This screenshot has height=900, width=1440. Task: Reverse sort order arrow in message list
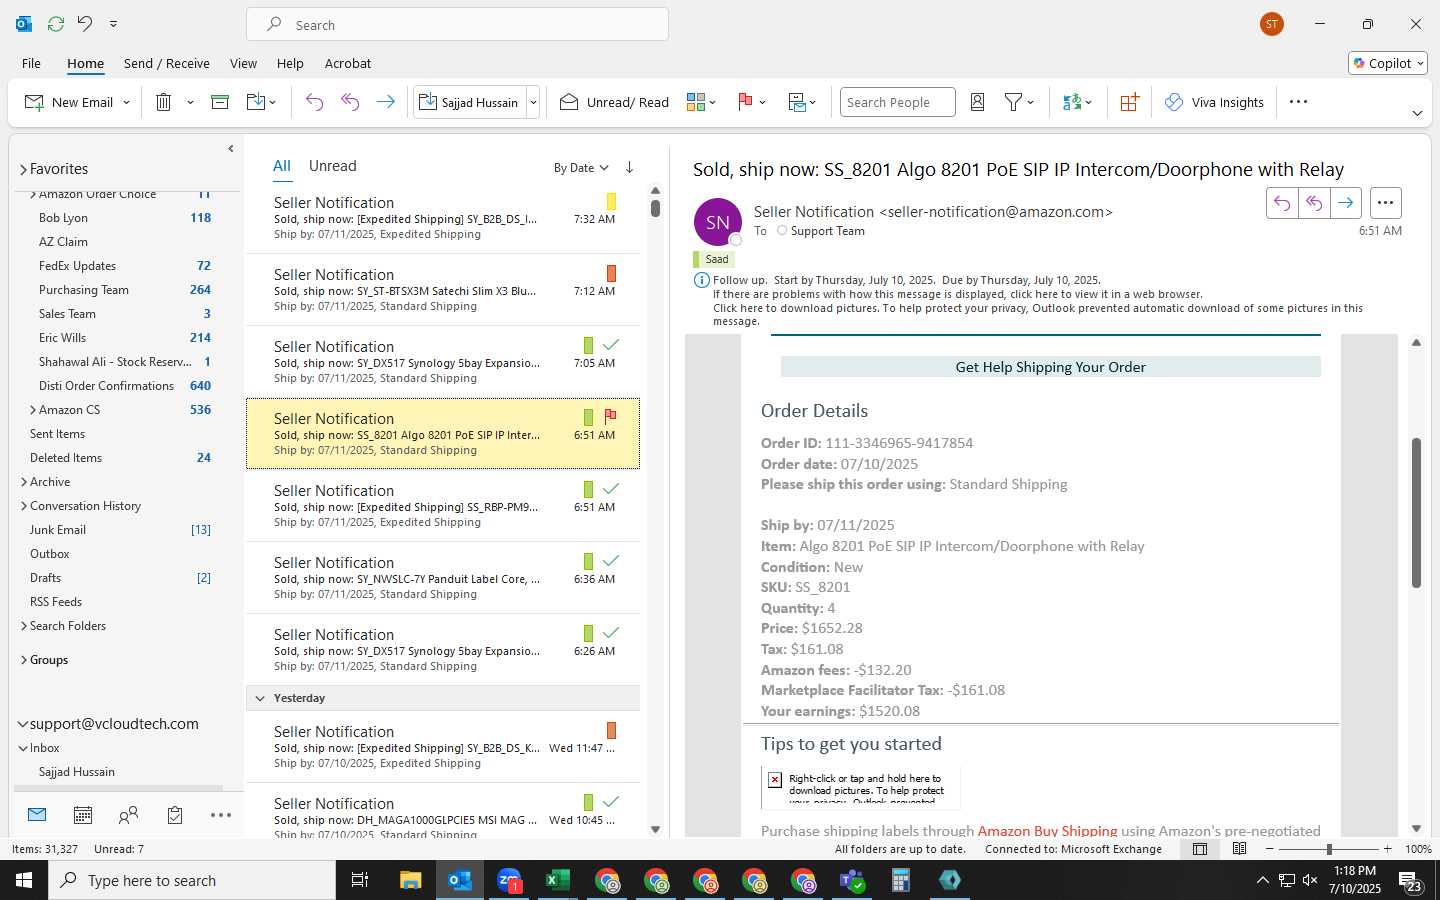[x=629, y=167]
